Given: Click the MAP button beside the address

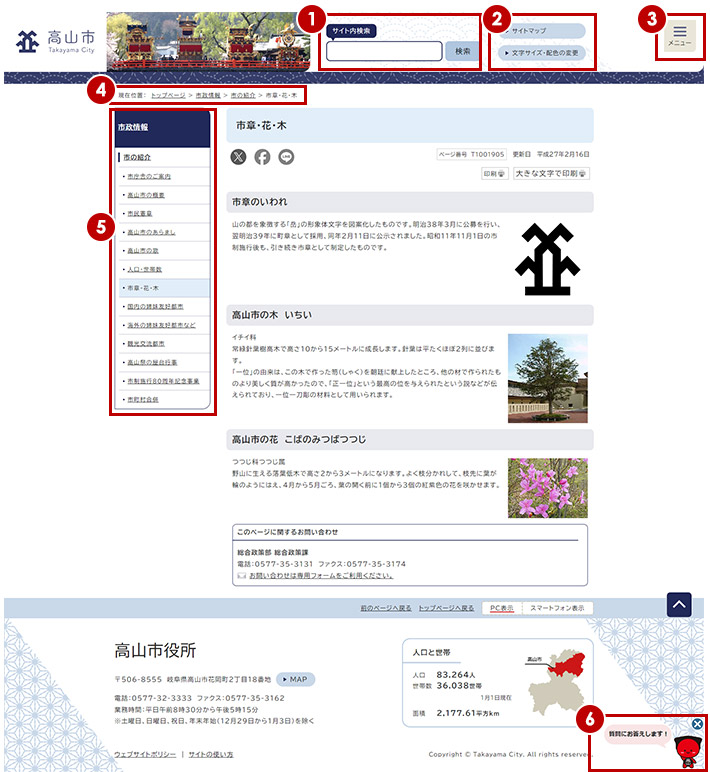Looking at the screenshot, I should click(x=295, y=679).
